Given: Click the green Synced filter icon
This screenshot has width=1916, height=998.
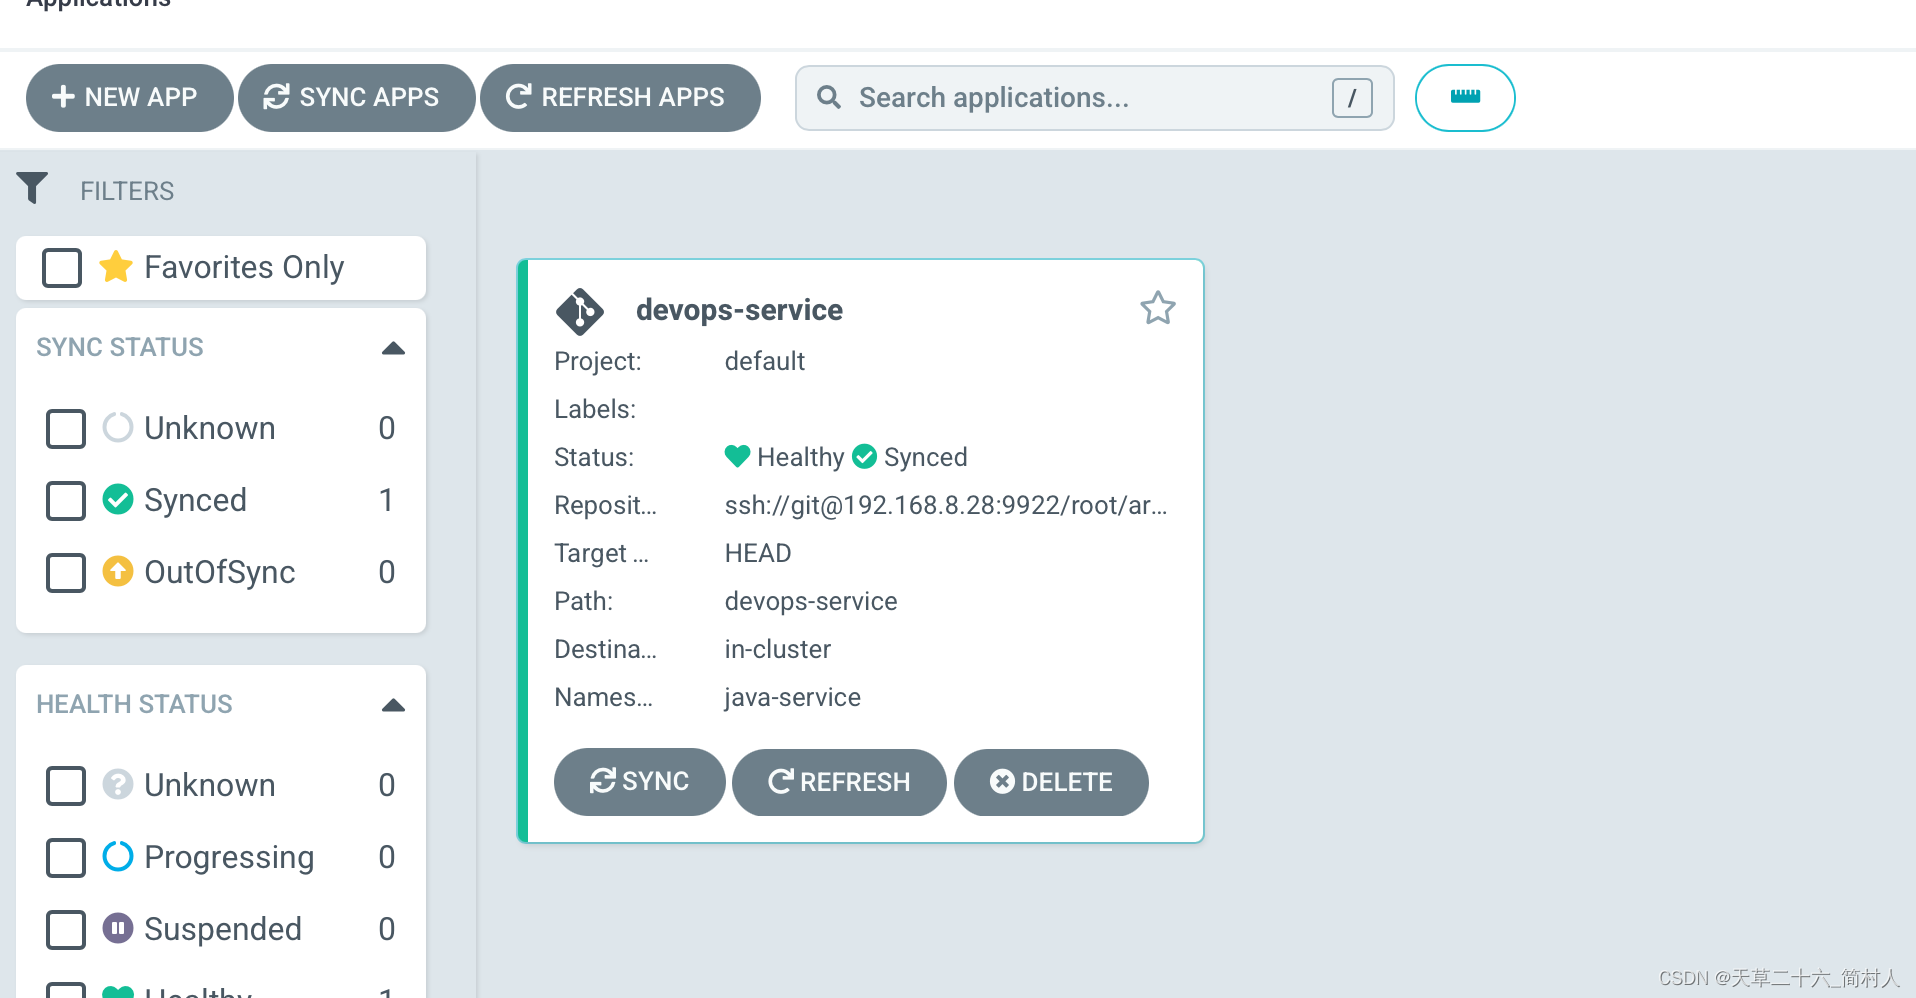Looking at the screenshot, I should [x=118, y=499].
